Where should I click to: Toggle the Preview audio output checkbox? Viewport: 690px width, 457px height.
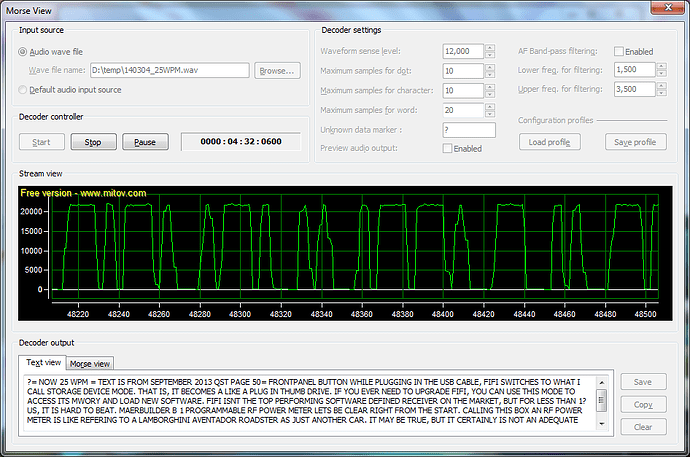tap(447, 149)
